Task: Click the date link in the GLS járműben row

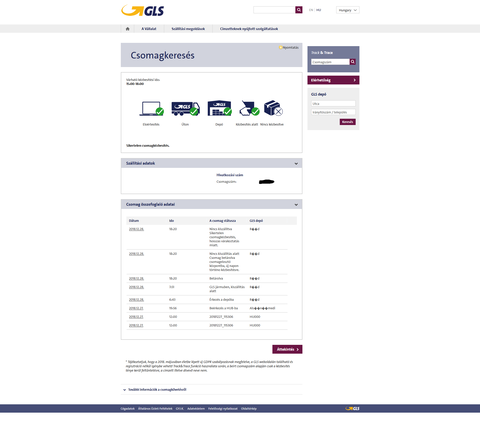Action: (136, 287)
